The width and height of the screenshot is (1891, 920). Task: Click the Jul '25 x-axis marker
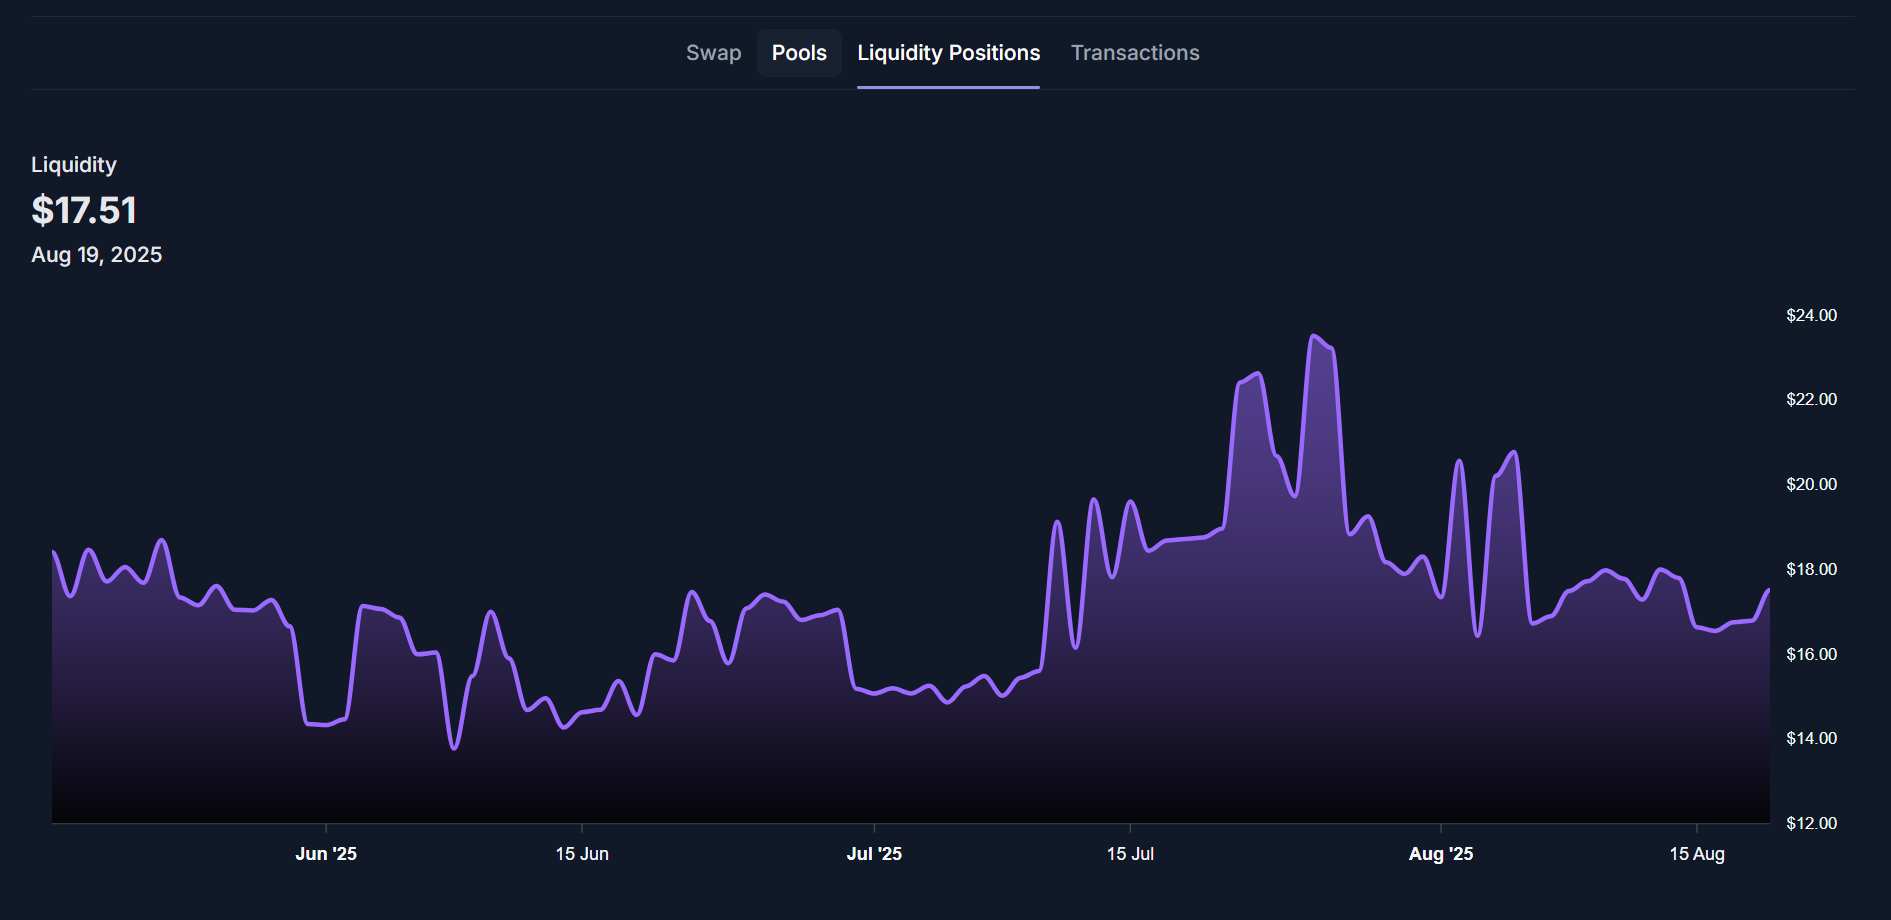click(874, 854)
